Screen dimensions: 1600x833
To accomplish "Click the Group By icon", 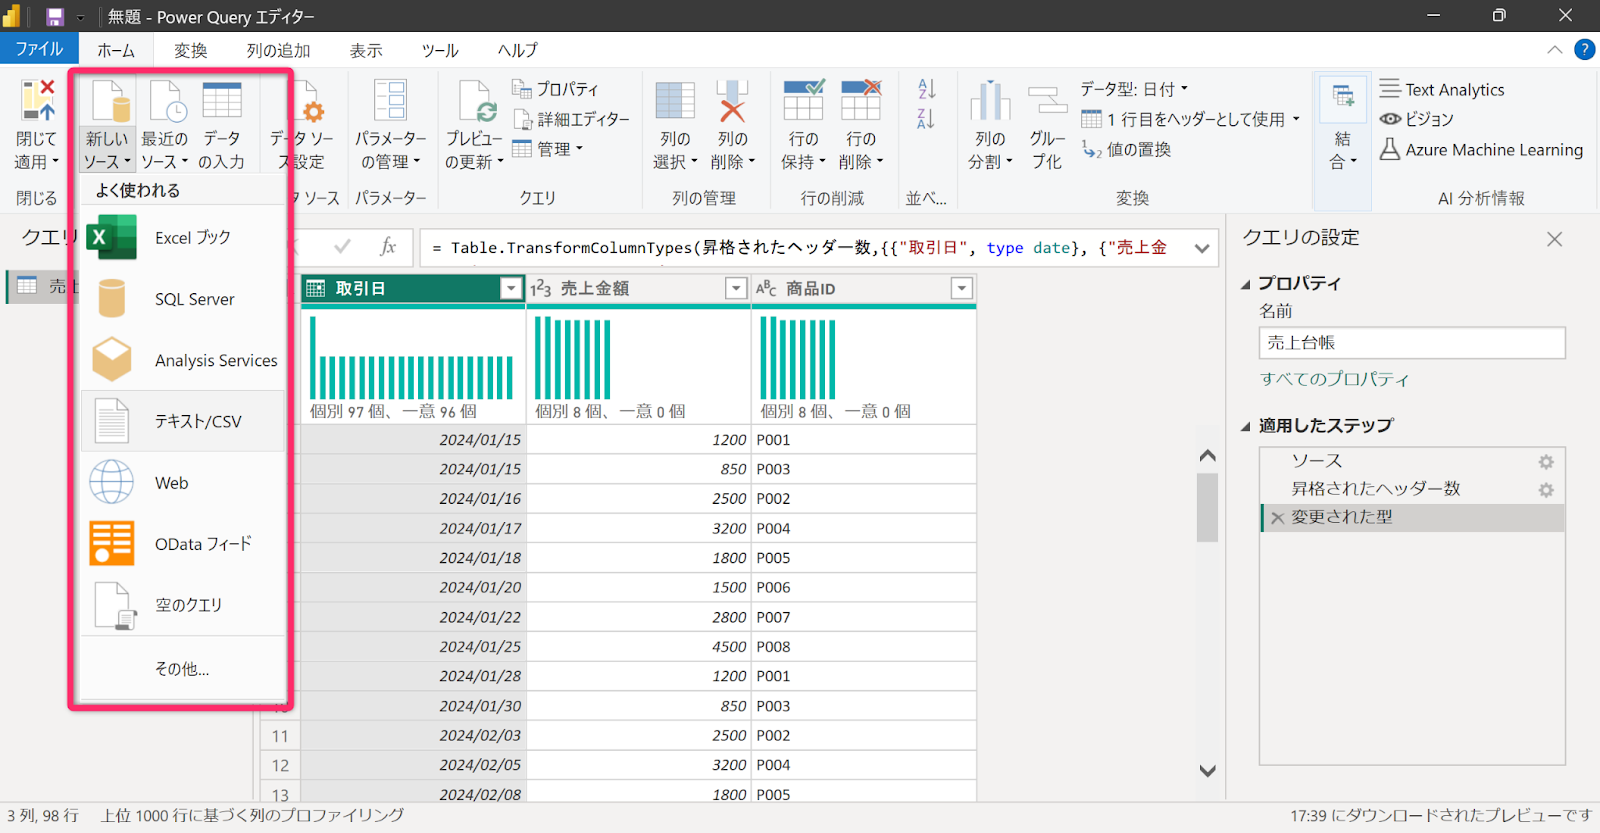I will [x=1047, y=101].
